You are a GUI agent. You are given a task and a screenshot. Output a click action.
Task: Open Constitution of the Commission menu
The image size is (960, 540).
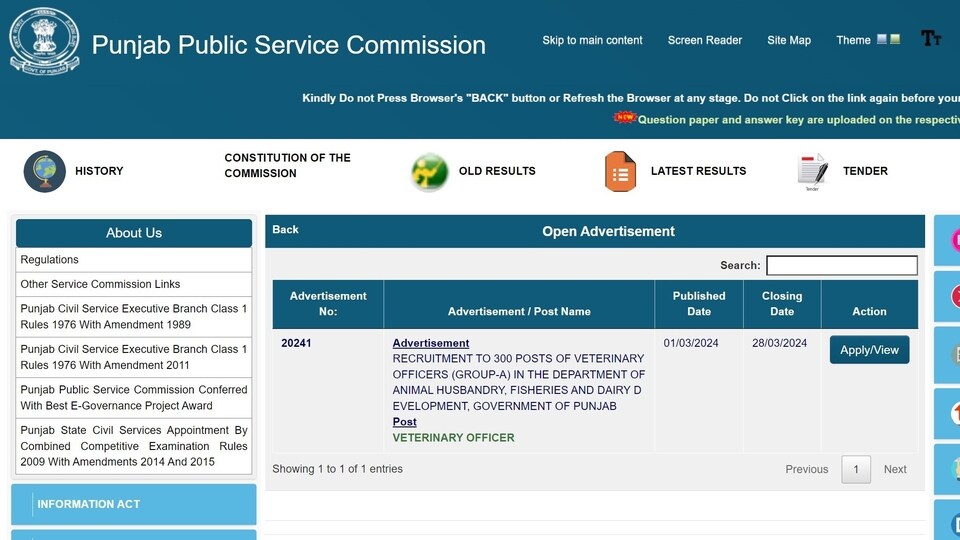[287, 165]
